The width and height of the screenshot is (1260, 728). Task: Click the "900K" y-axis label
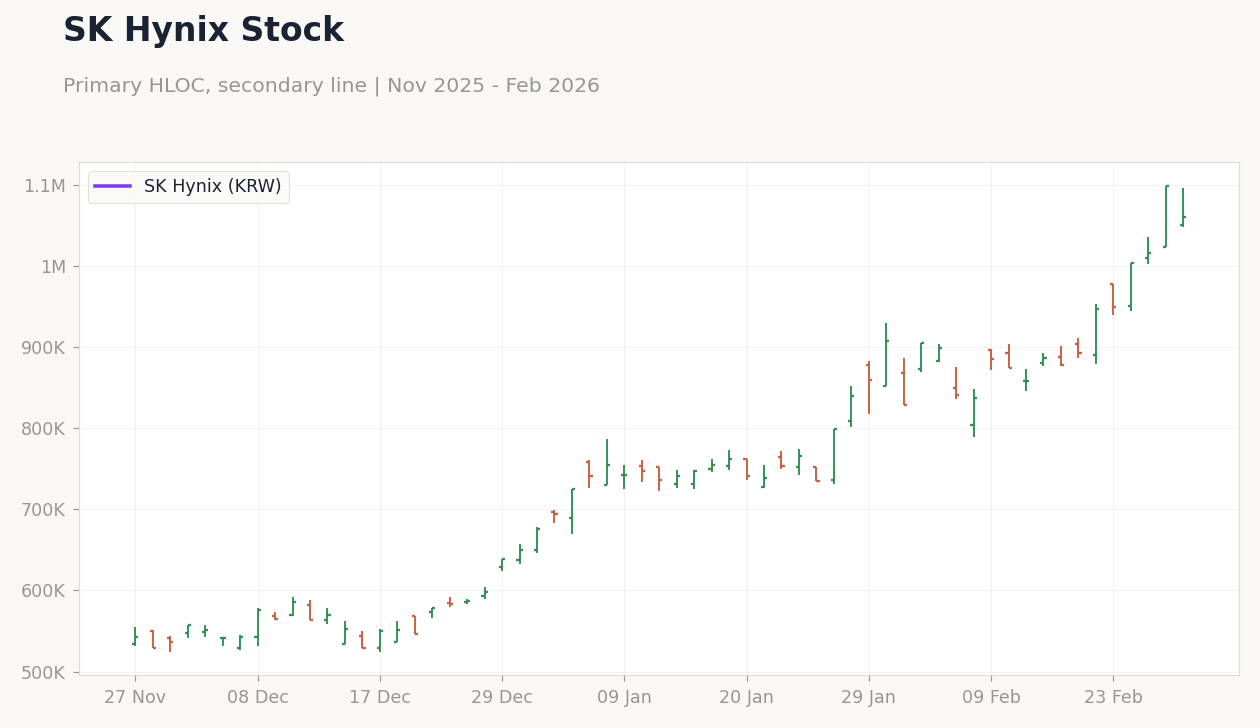[x=43, y=347]
